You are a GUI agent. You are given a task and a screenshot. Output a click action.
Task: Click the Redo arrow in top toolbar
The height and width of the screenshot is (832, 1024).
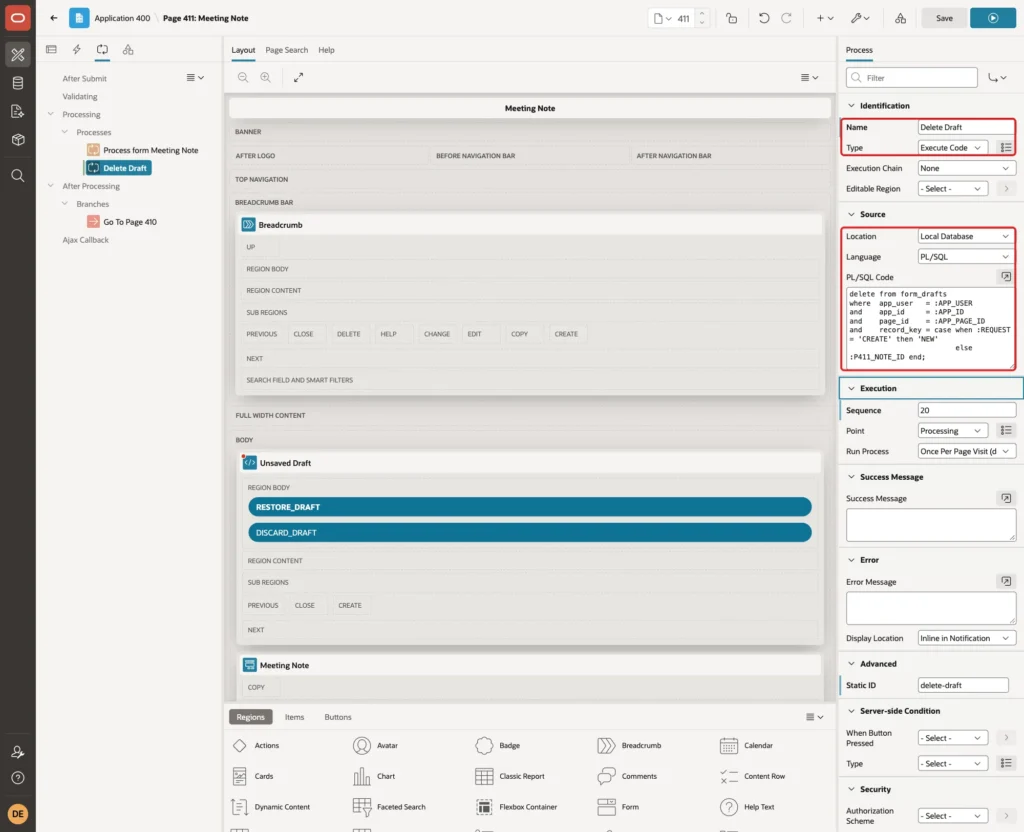(787, 18)
